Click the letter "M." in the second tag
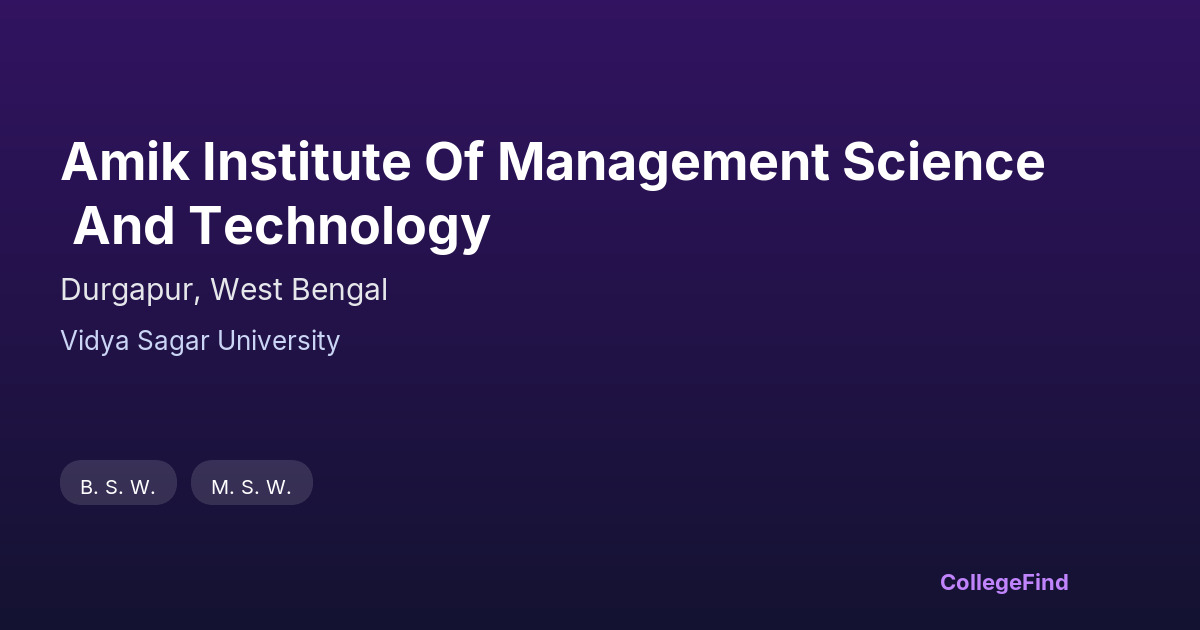This screenshot has width=1200, height=630. point(221,487)
